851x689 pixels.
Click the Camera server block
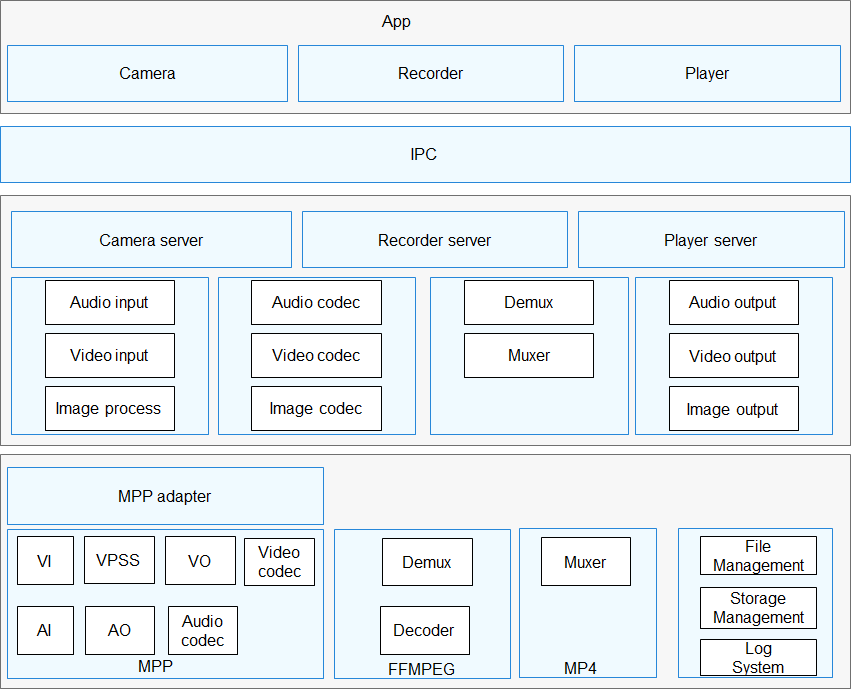click(151, 240)
